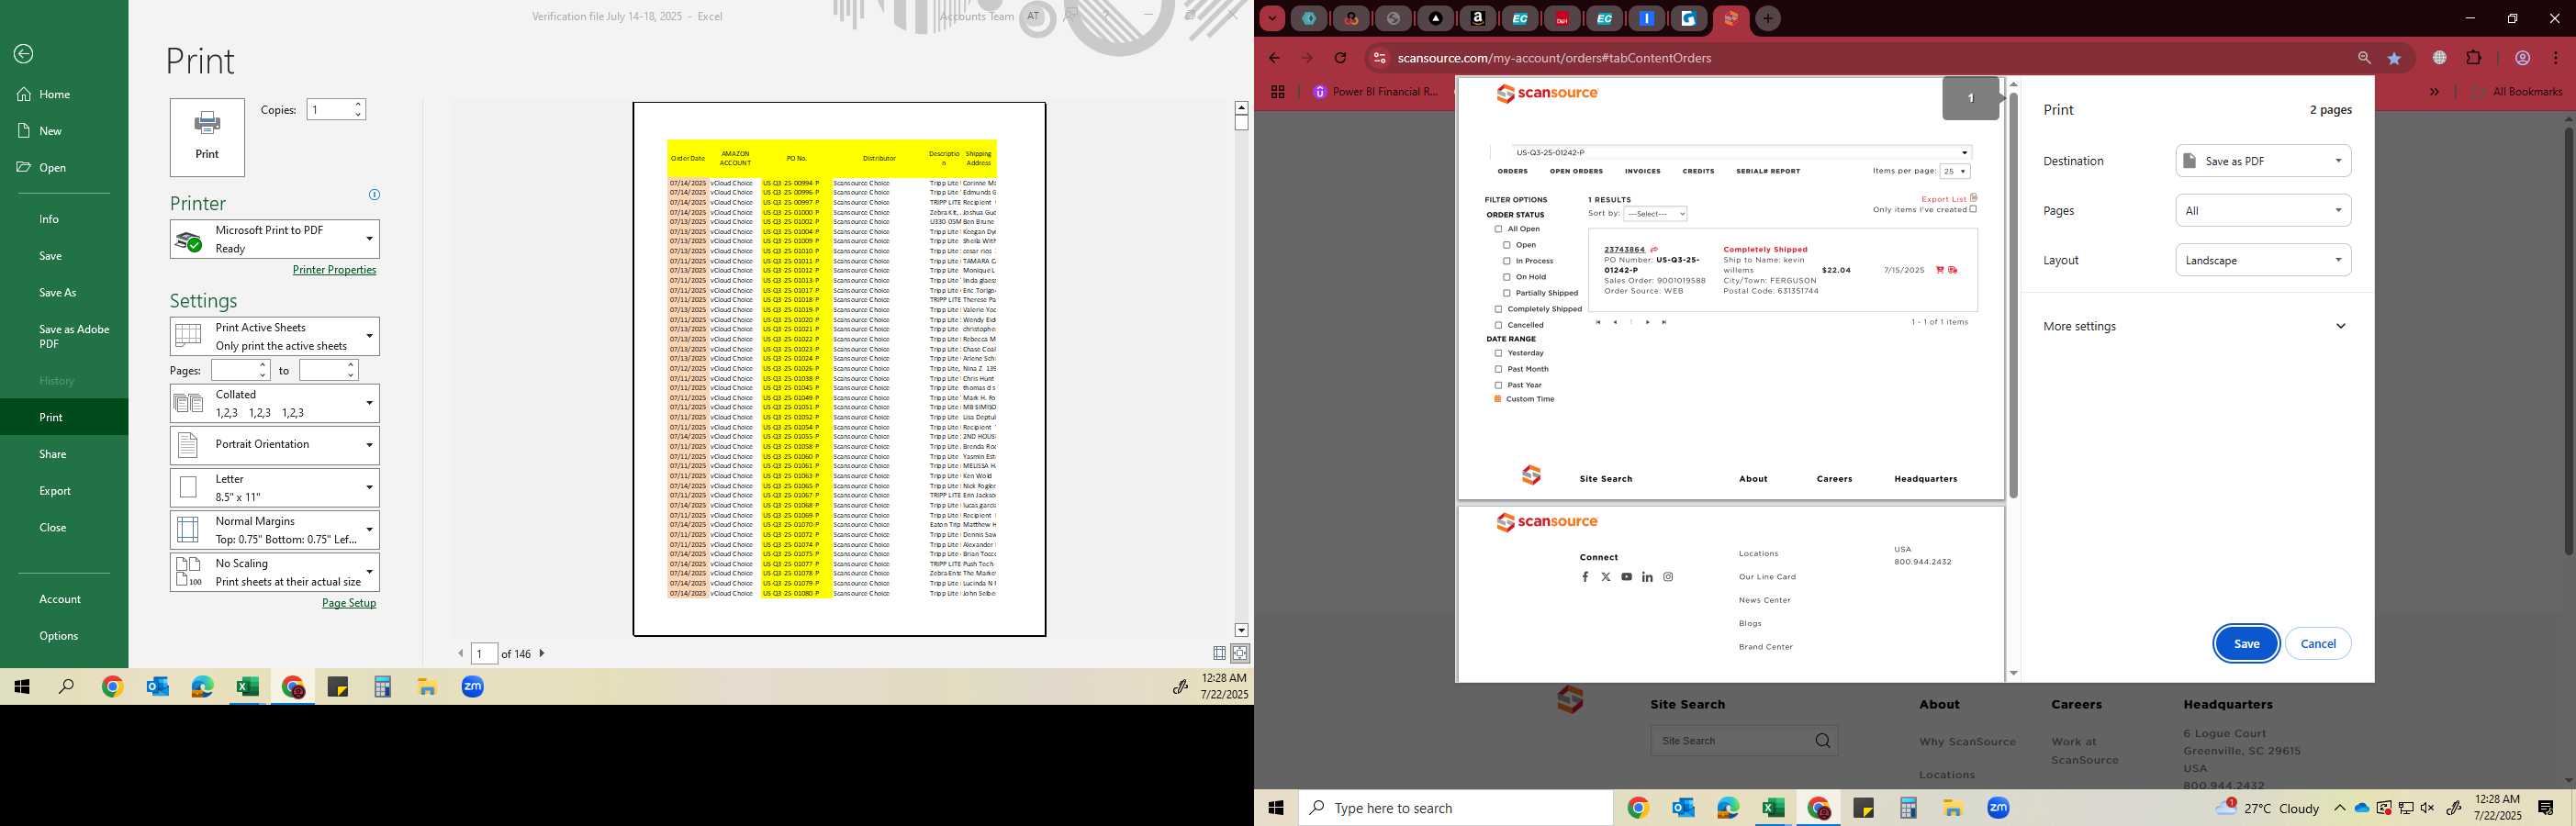Open the No Scaling dropdown
The height and width of the screenshot is (826, 2576).
click(x=275, y=573)
